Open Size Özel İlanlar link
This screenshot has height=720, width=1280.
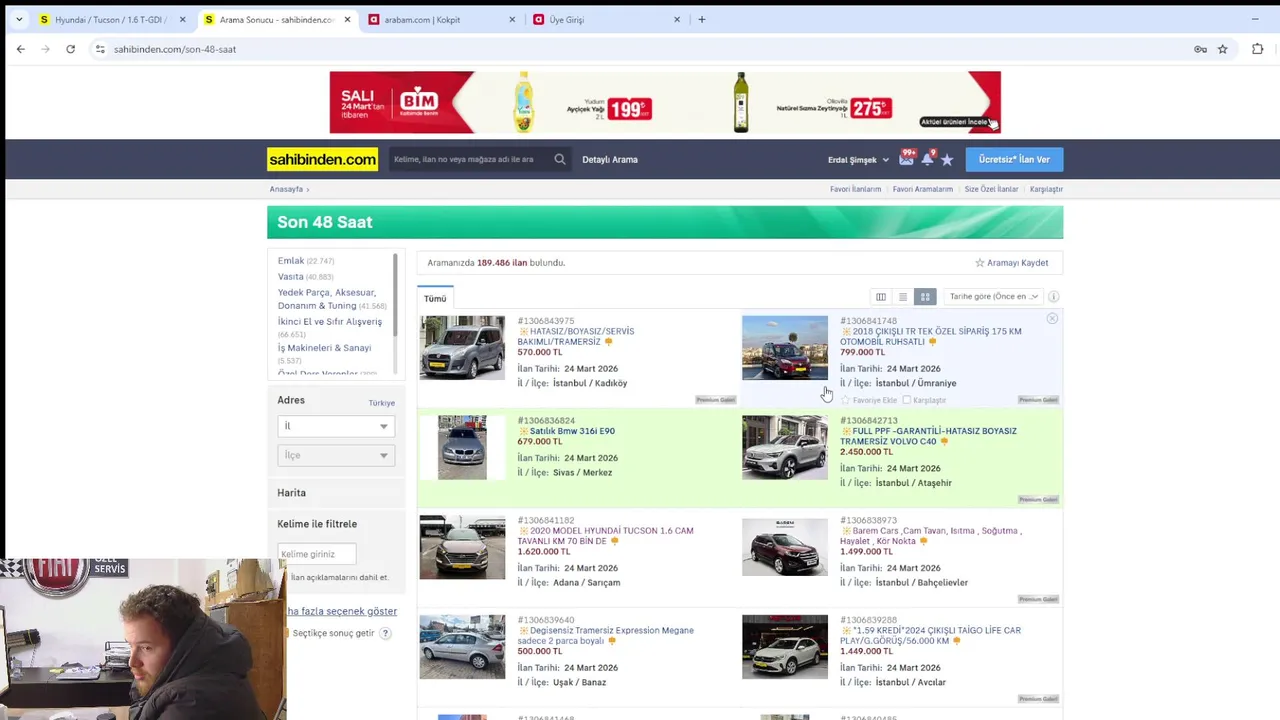(x=991, y=189)
